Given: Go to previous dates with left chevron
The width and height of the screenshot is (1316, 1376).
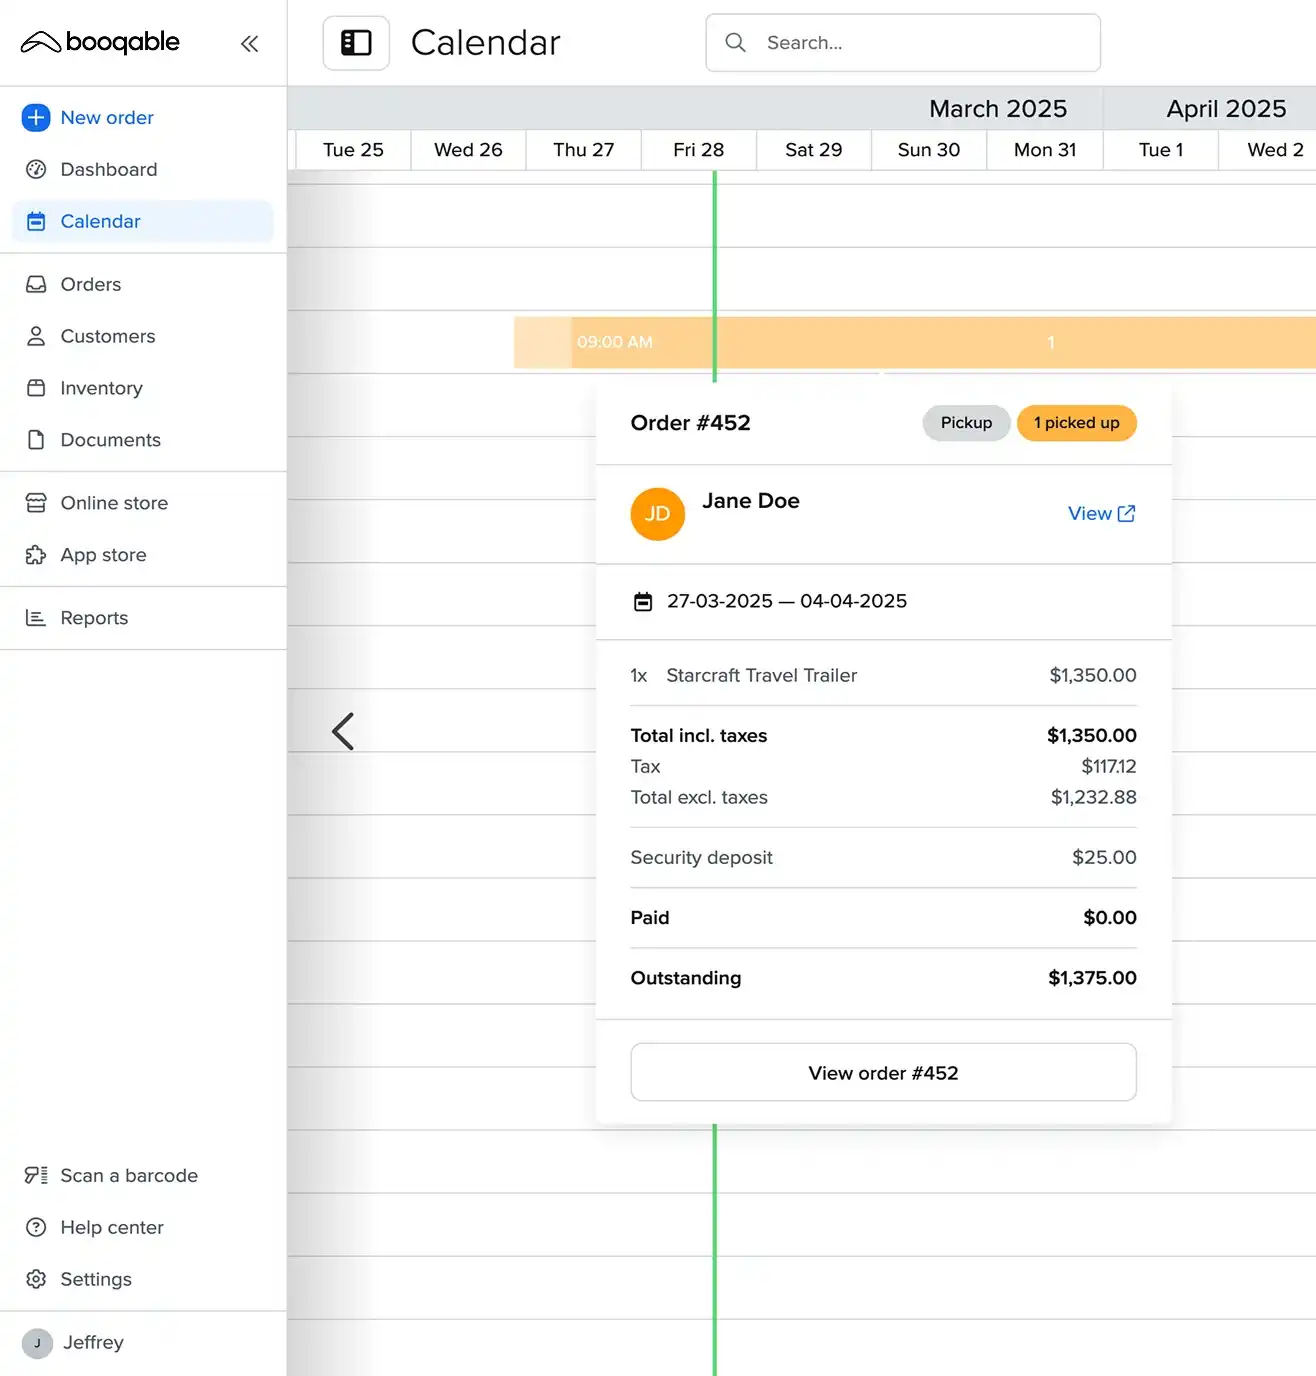Looking at the screenshot, I should 343,731.
